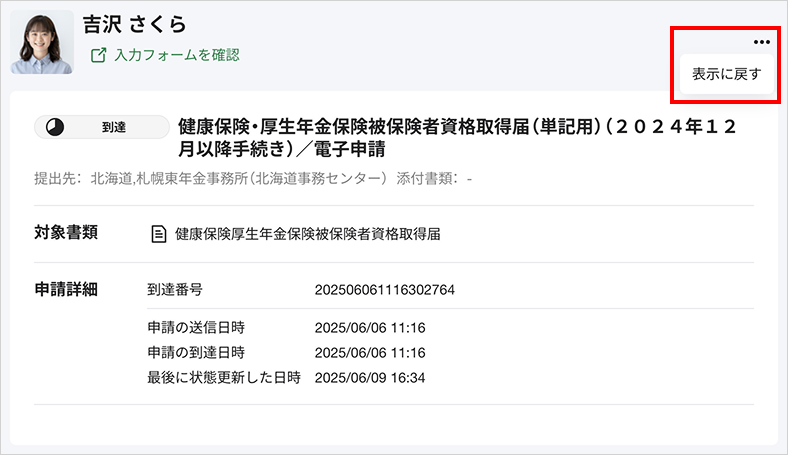Viewport: 788px width, 455px height.
Task: Click the external link icon beside 入力フォームを確認
Action: pyautogui.click(x=98, y=56)
